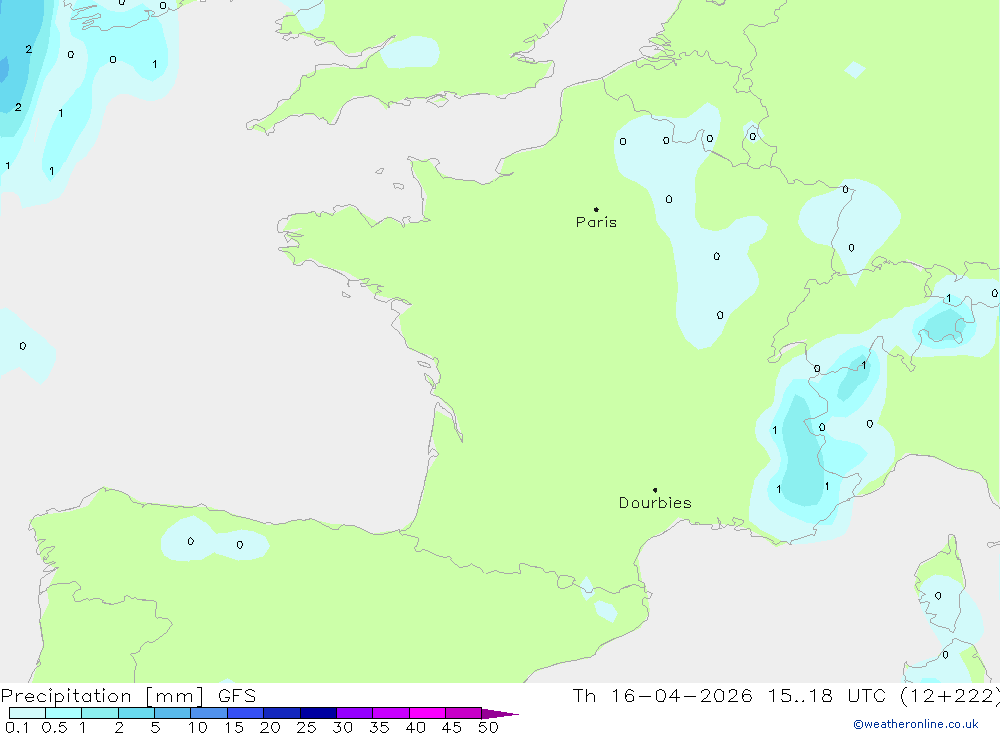Click the forecast date 'Th 16-04-2026' text

[662, 695]
